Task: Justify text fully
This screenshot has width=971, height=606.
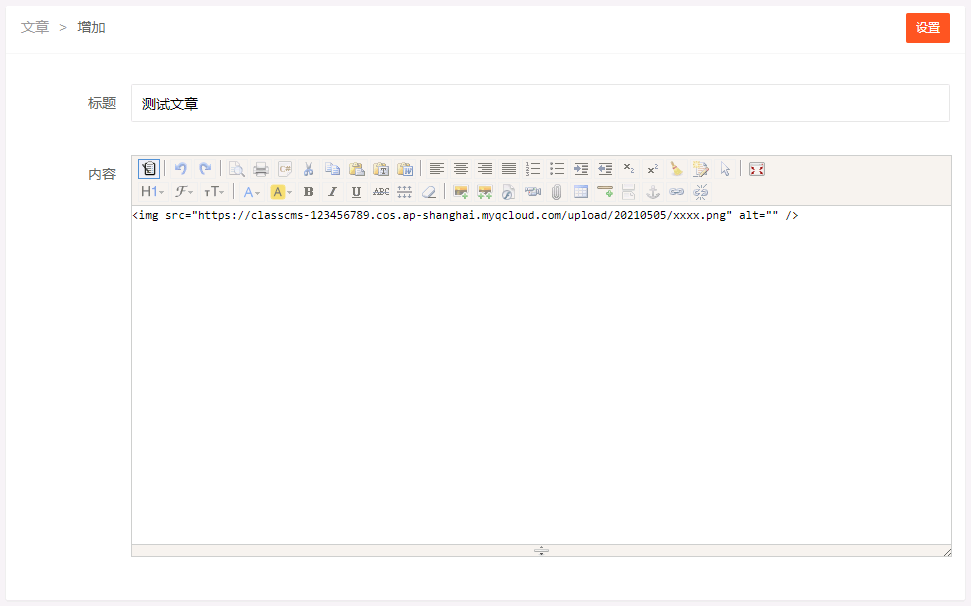Action: 509,169
